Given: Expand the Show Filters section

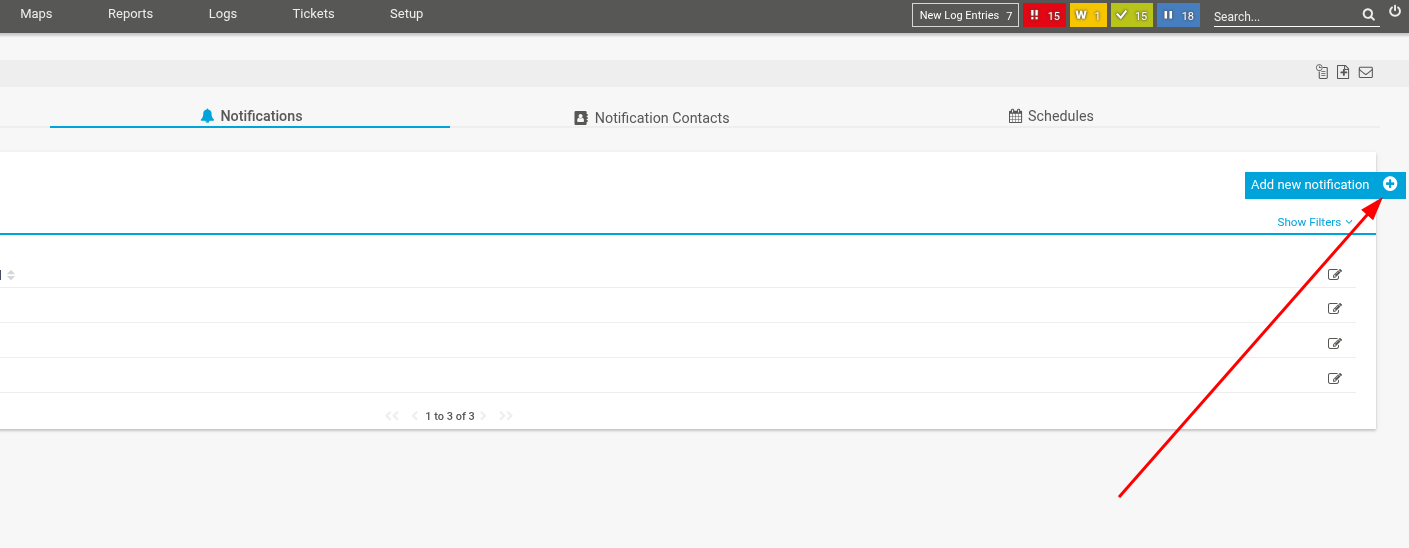Looking at the screenshot, I should [1314, 222].
